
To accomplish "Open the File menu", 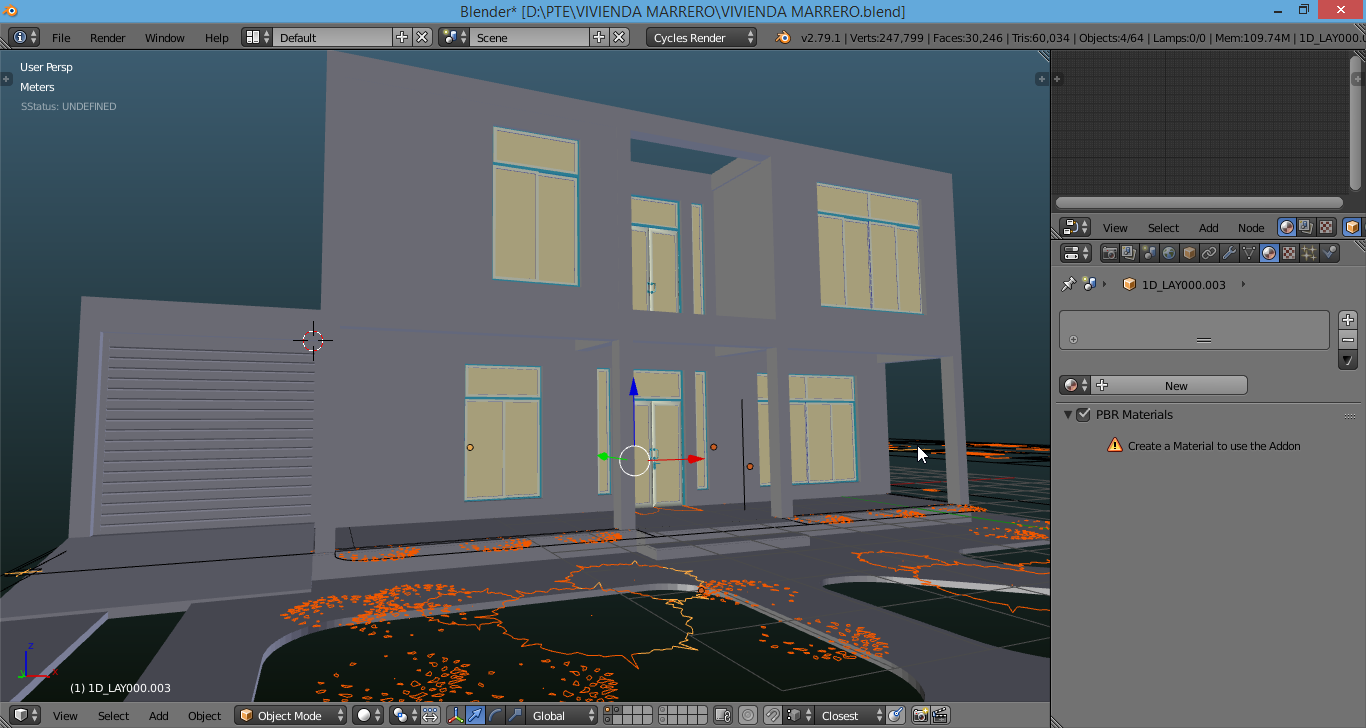I will click(61, 38).
